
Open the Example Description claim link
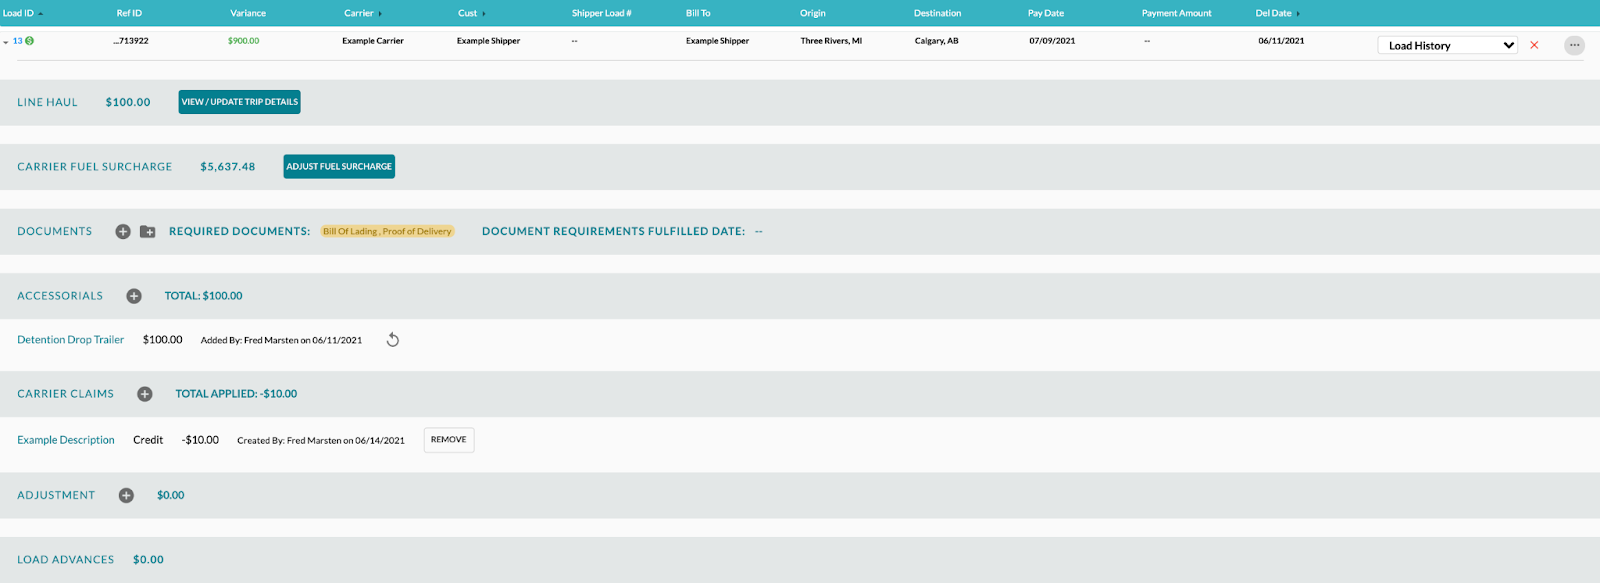pyautogui.click(x=66, y=440)
